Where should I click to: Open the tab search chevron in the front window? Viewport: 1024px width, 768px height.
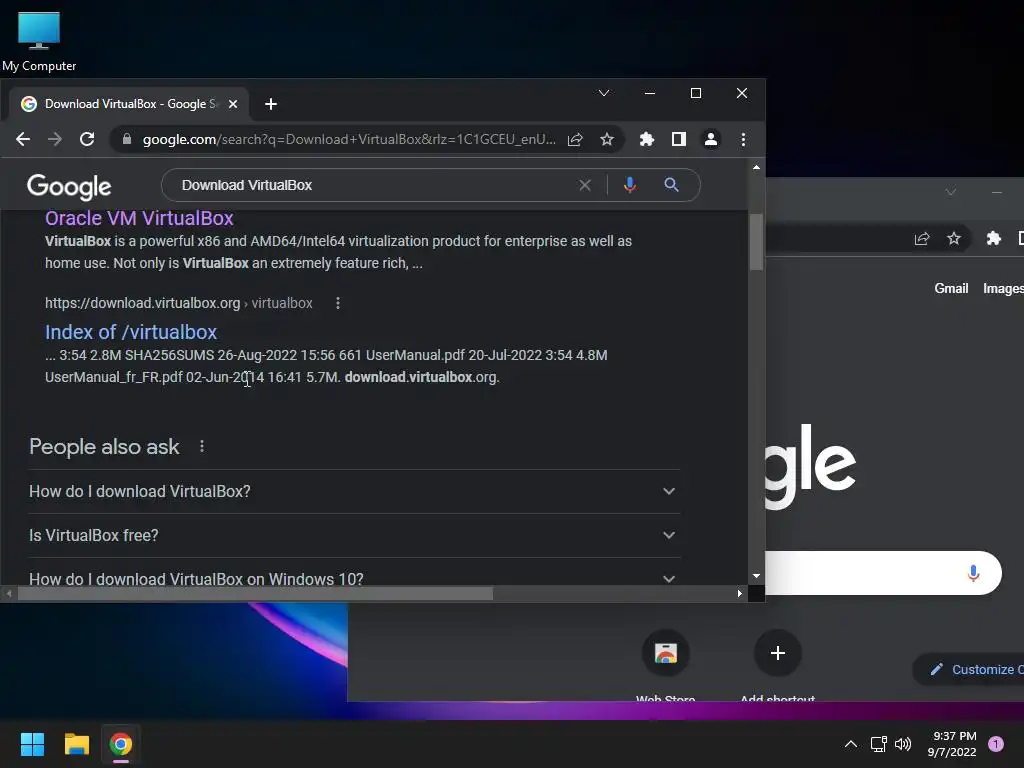tap(604, 93)
